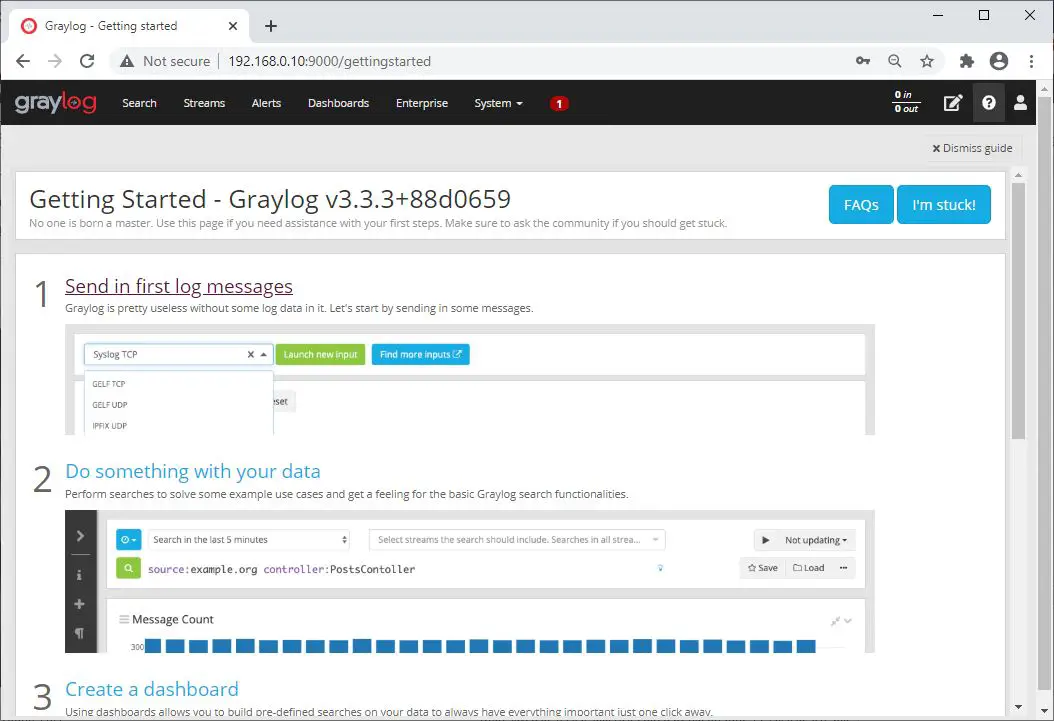
Task: Click the play button to run search
Action: click(x=765, y=540)
